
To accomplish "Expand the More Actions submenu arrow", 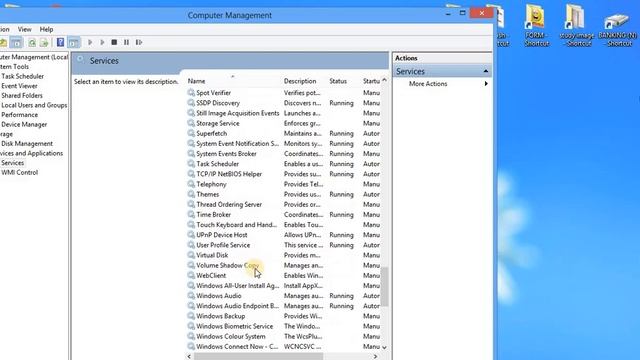I will [486, 84].
